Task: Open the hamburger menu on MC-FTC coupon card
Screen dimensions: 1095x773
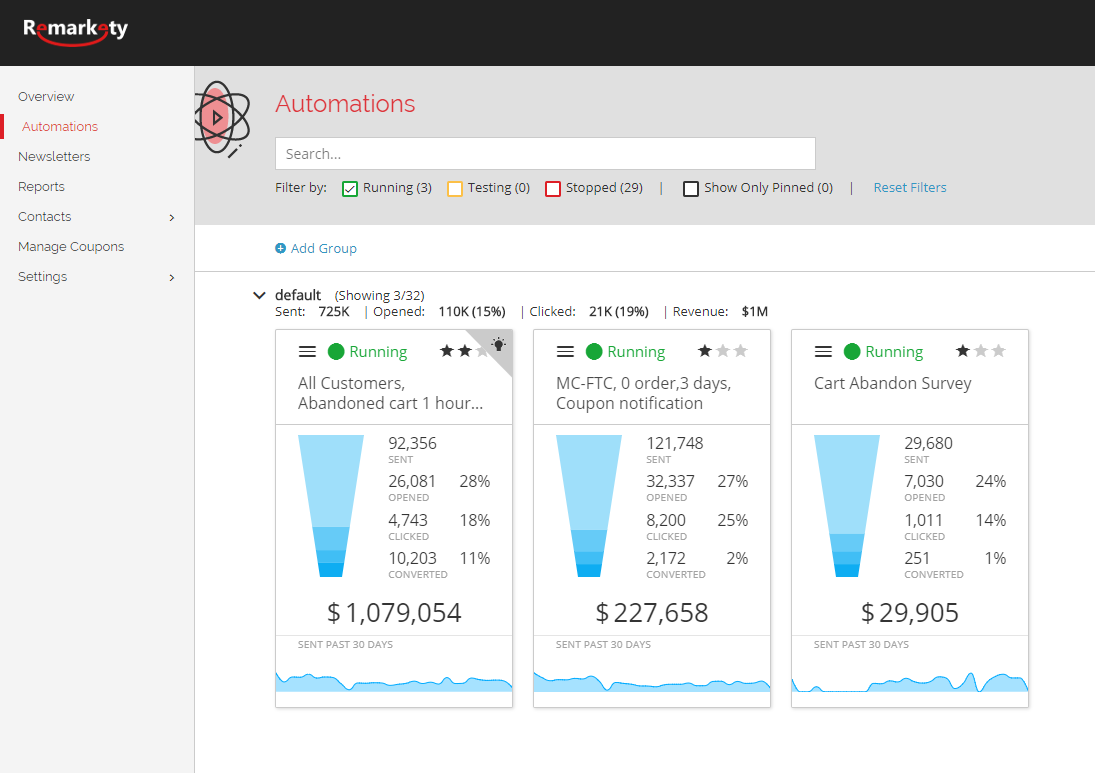Action: [x=565, y=351]
